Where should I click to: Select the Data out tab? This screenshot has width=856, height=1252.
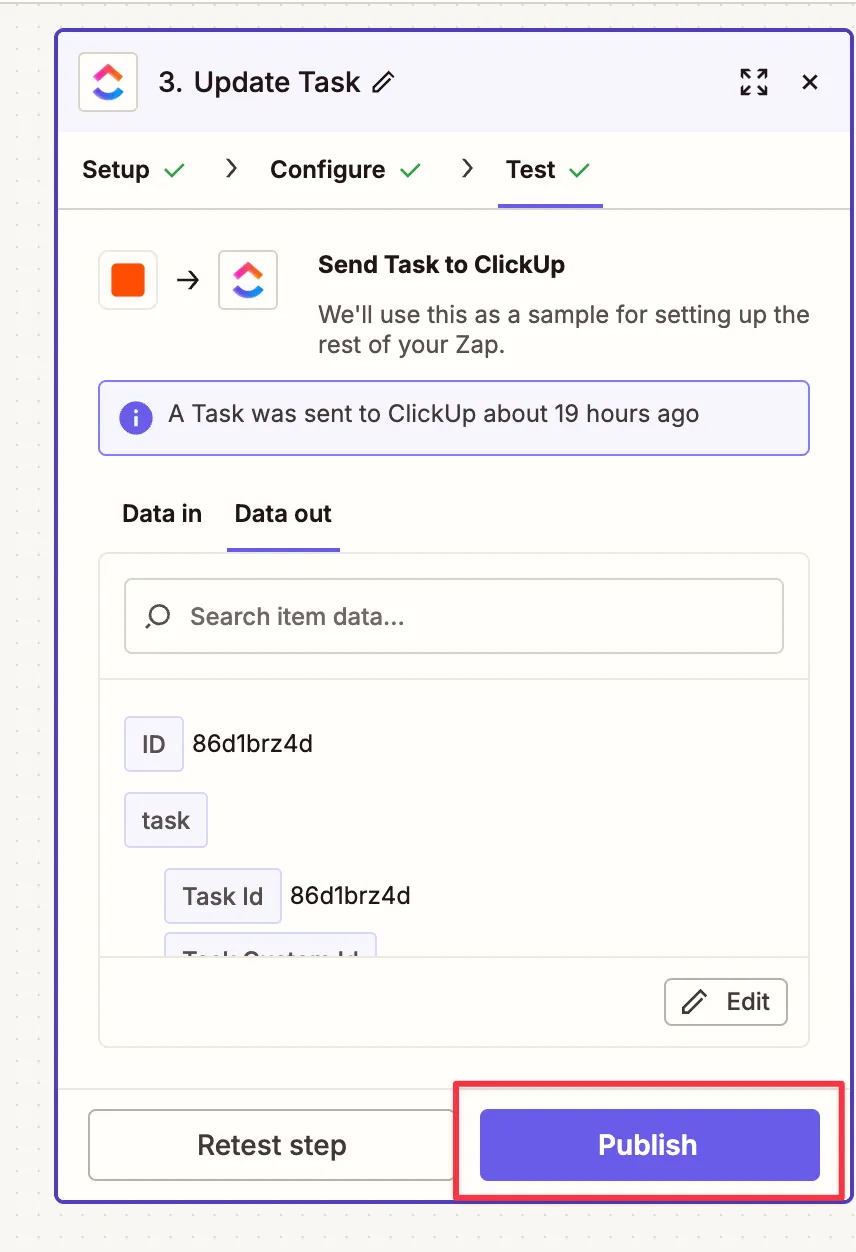click(283, 514)
